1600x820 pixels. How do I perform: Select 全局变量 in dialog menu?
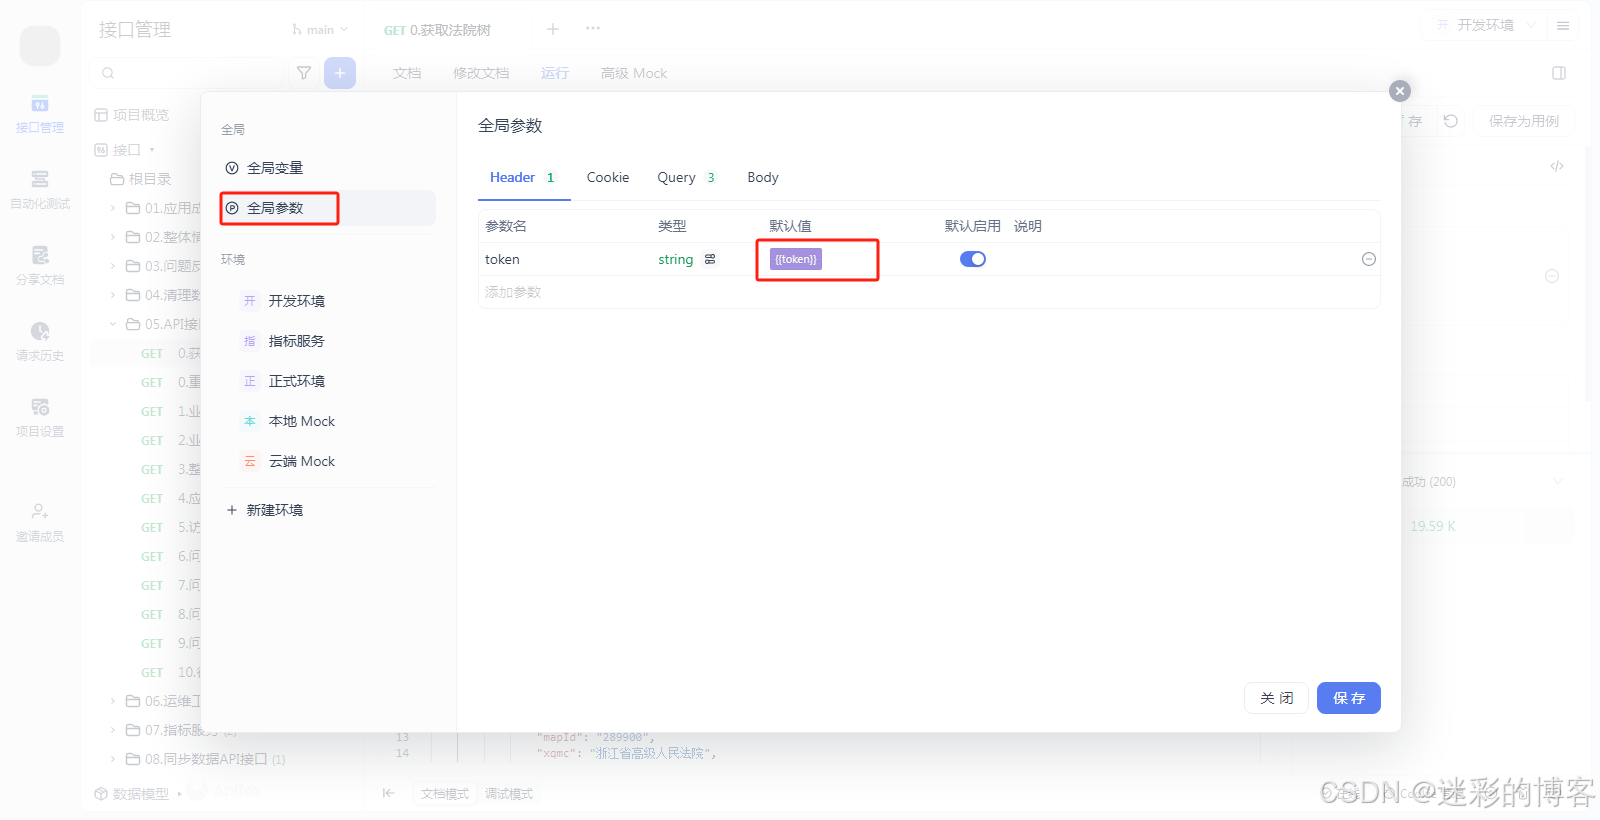pyautogui.click(x=328, y=168)
